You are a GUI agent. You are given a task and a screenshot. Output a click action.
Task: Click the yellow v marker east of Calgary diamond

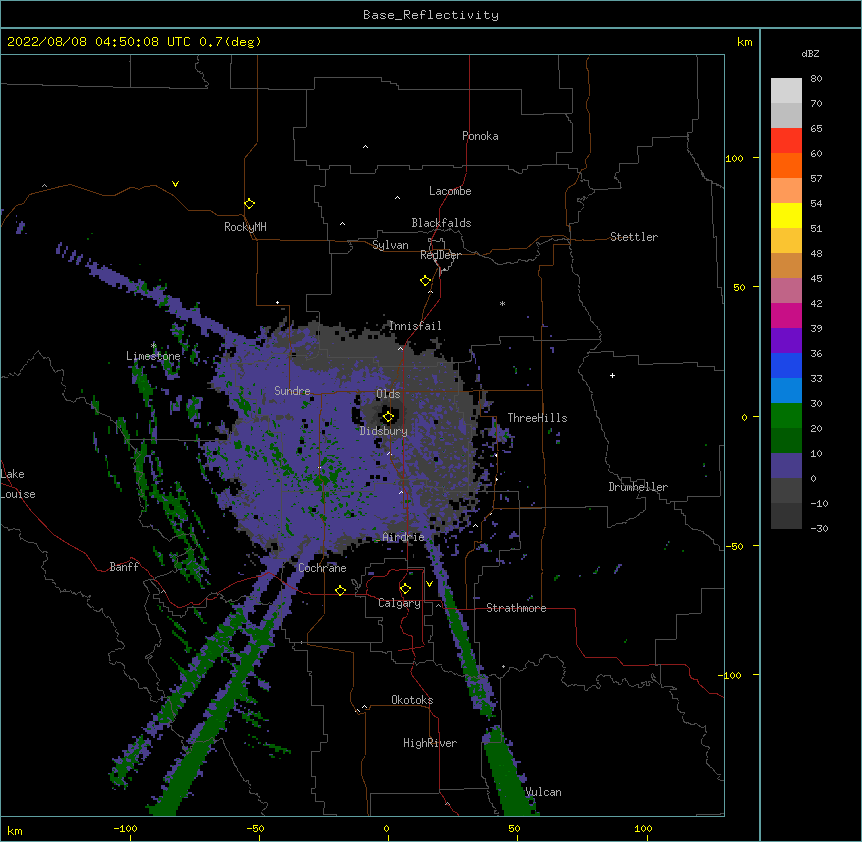429,584
